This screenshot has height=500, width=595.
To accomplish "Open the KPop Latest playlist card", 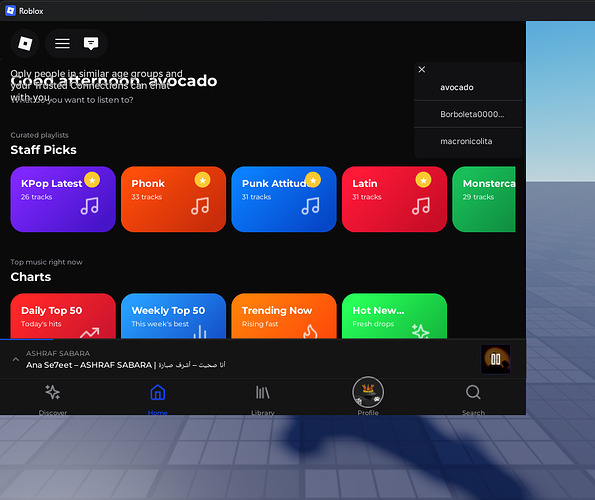I will click(63, 199).
